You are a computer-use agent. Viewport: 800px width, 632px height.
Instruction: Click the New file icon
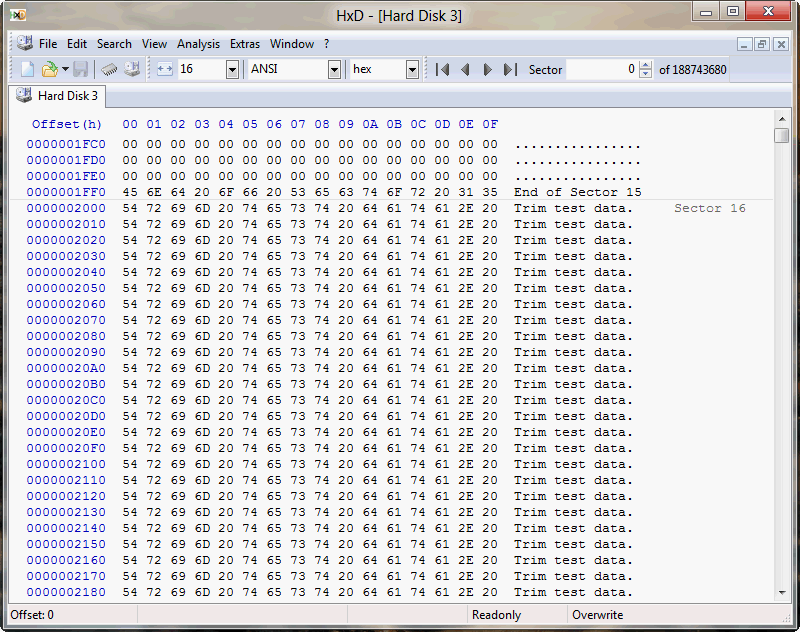pyautogui.click(x=27, y=69)
